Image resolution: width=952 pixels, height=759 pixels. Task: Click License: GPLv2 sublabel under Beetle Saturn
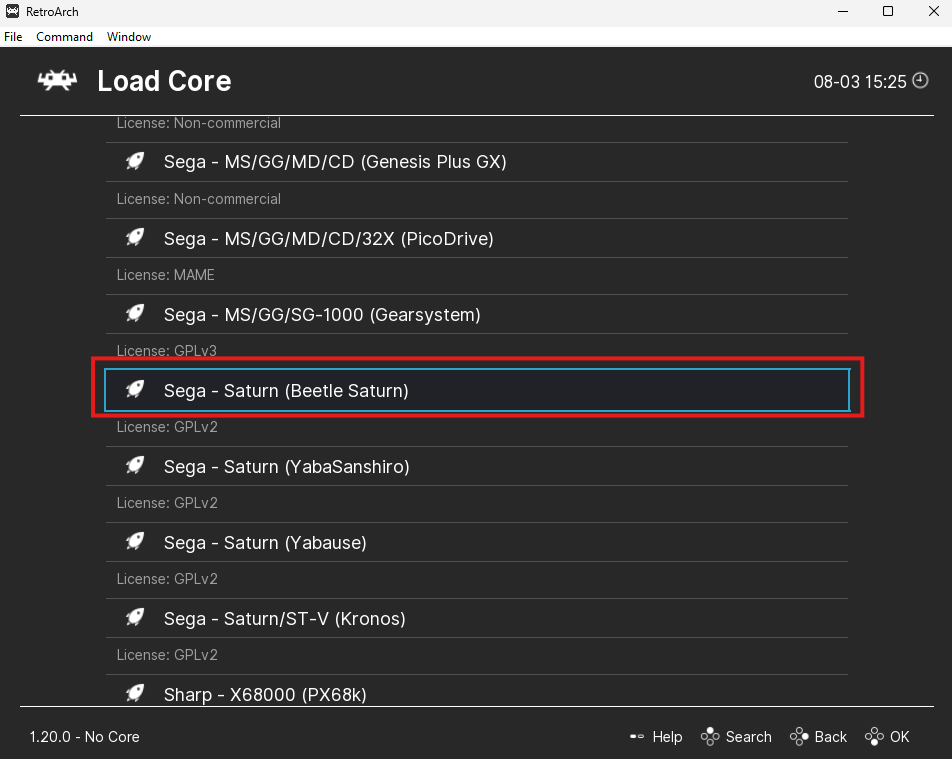(x=167, y=427)
